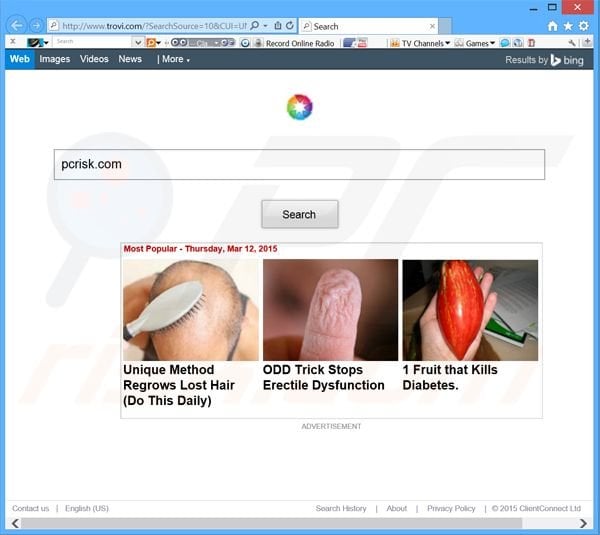The image size is (600, 535).
Task: Click the compatibility view icon beside Refresh
Action: point(278,26)
